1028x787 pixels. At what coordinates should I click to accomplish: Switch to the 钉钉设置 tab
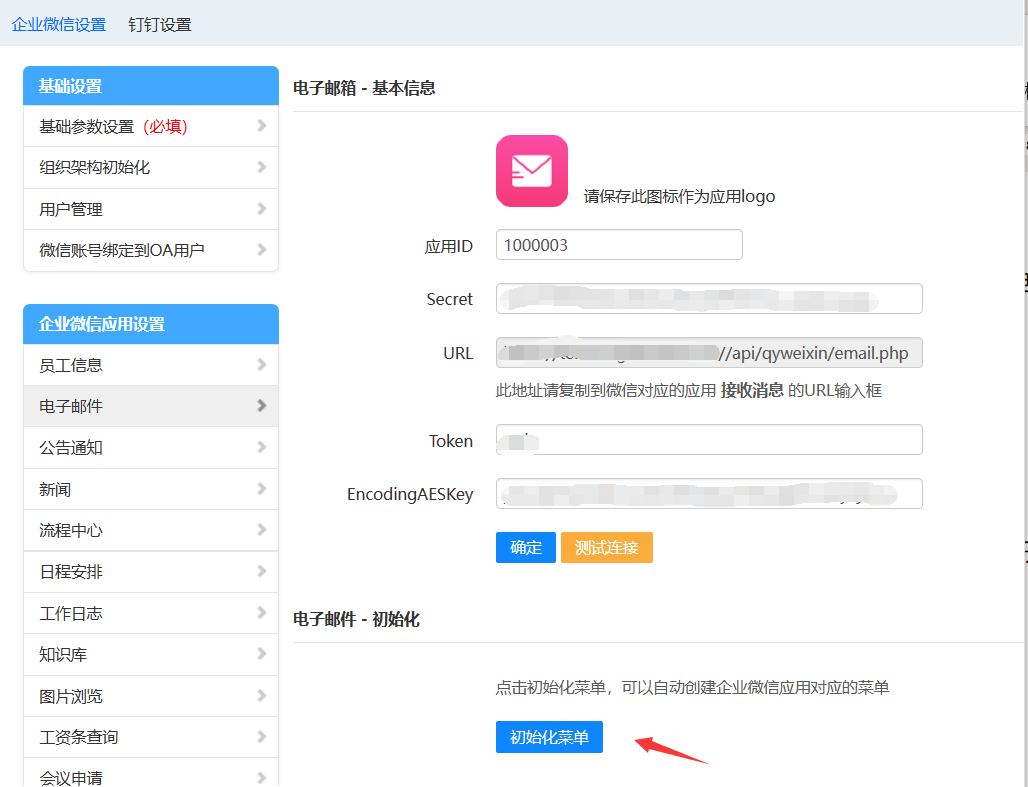pyautogui.click(x=160, y=24)
